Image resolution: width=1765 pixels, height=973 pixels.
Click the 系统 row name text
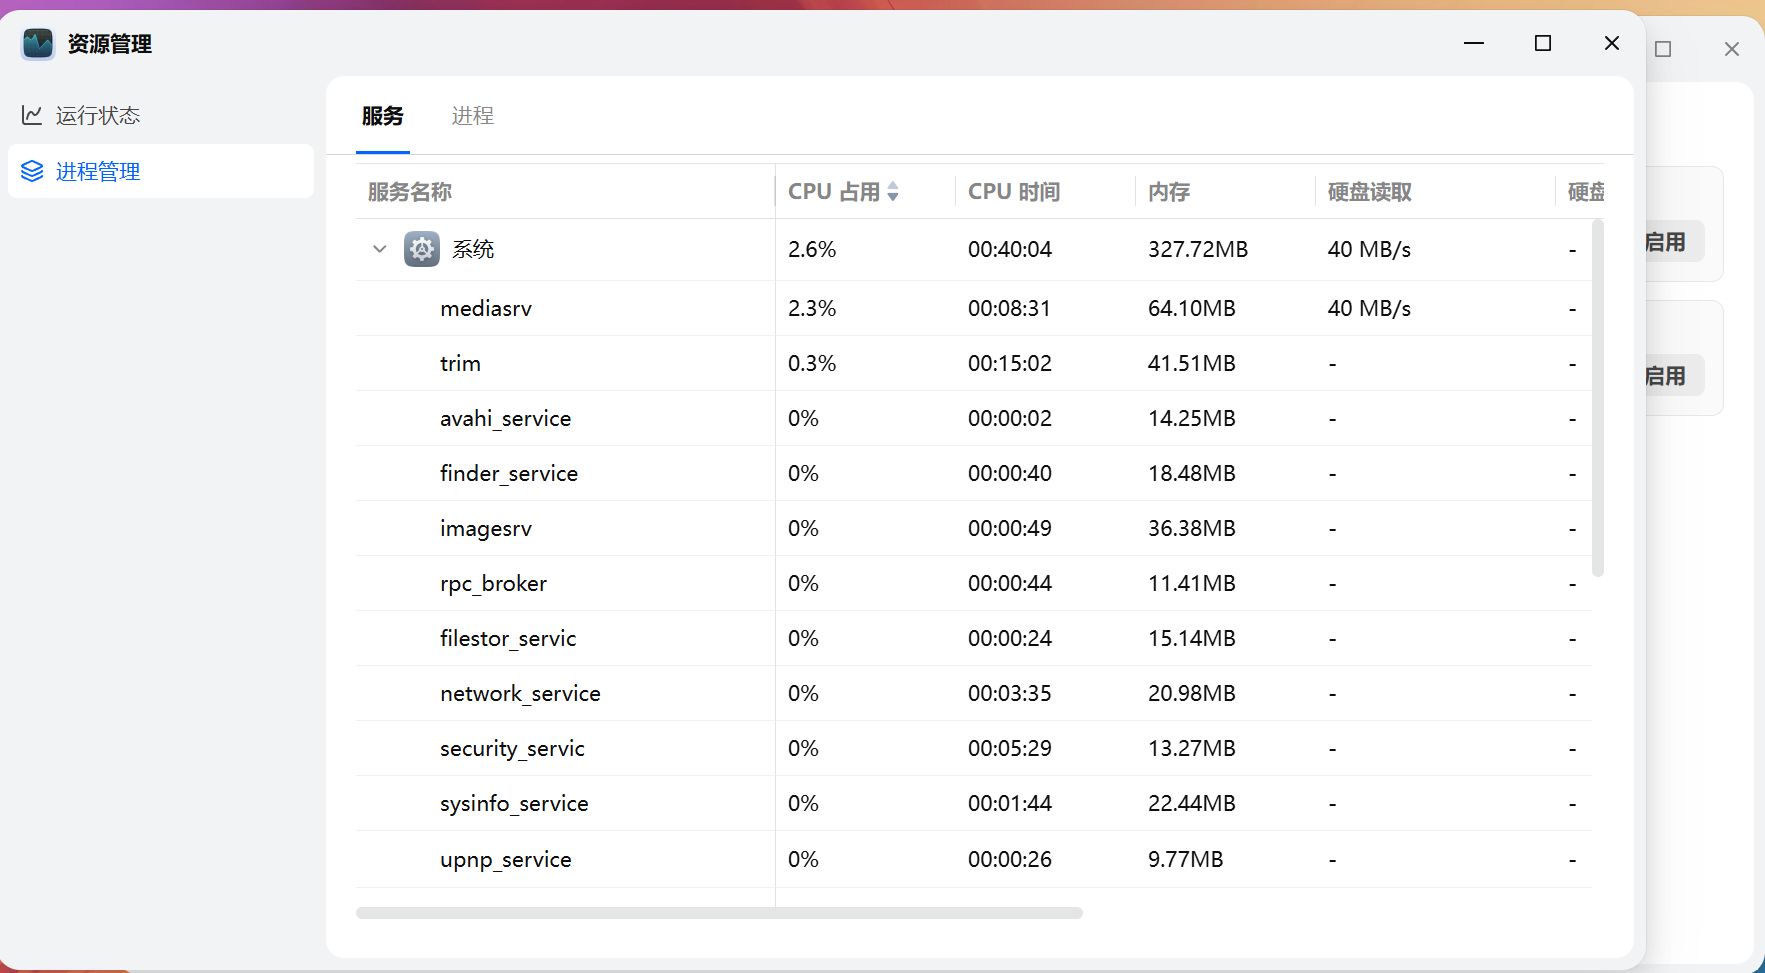point(473,249)
